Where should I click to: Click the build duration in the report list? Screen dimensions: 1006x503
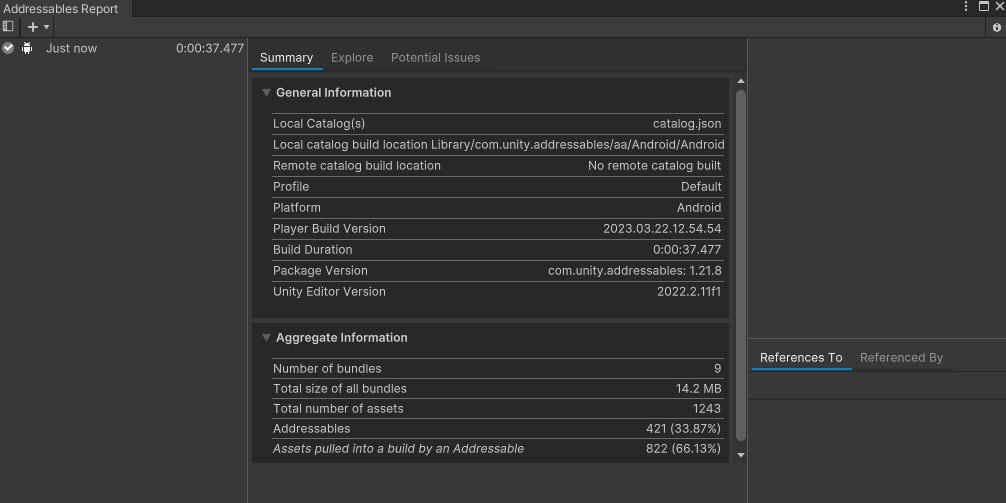click(210, 48)
